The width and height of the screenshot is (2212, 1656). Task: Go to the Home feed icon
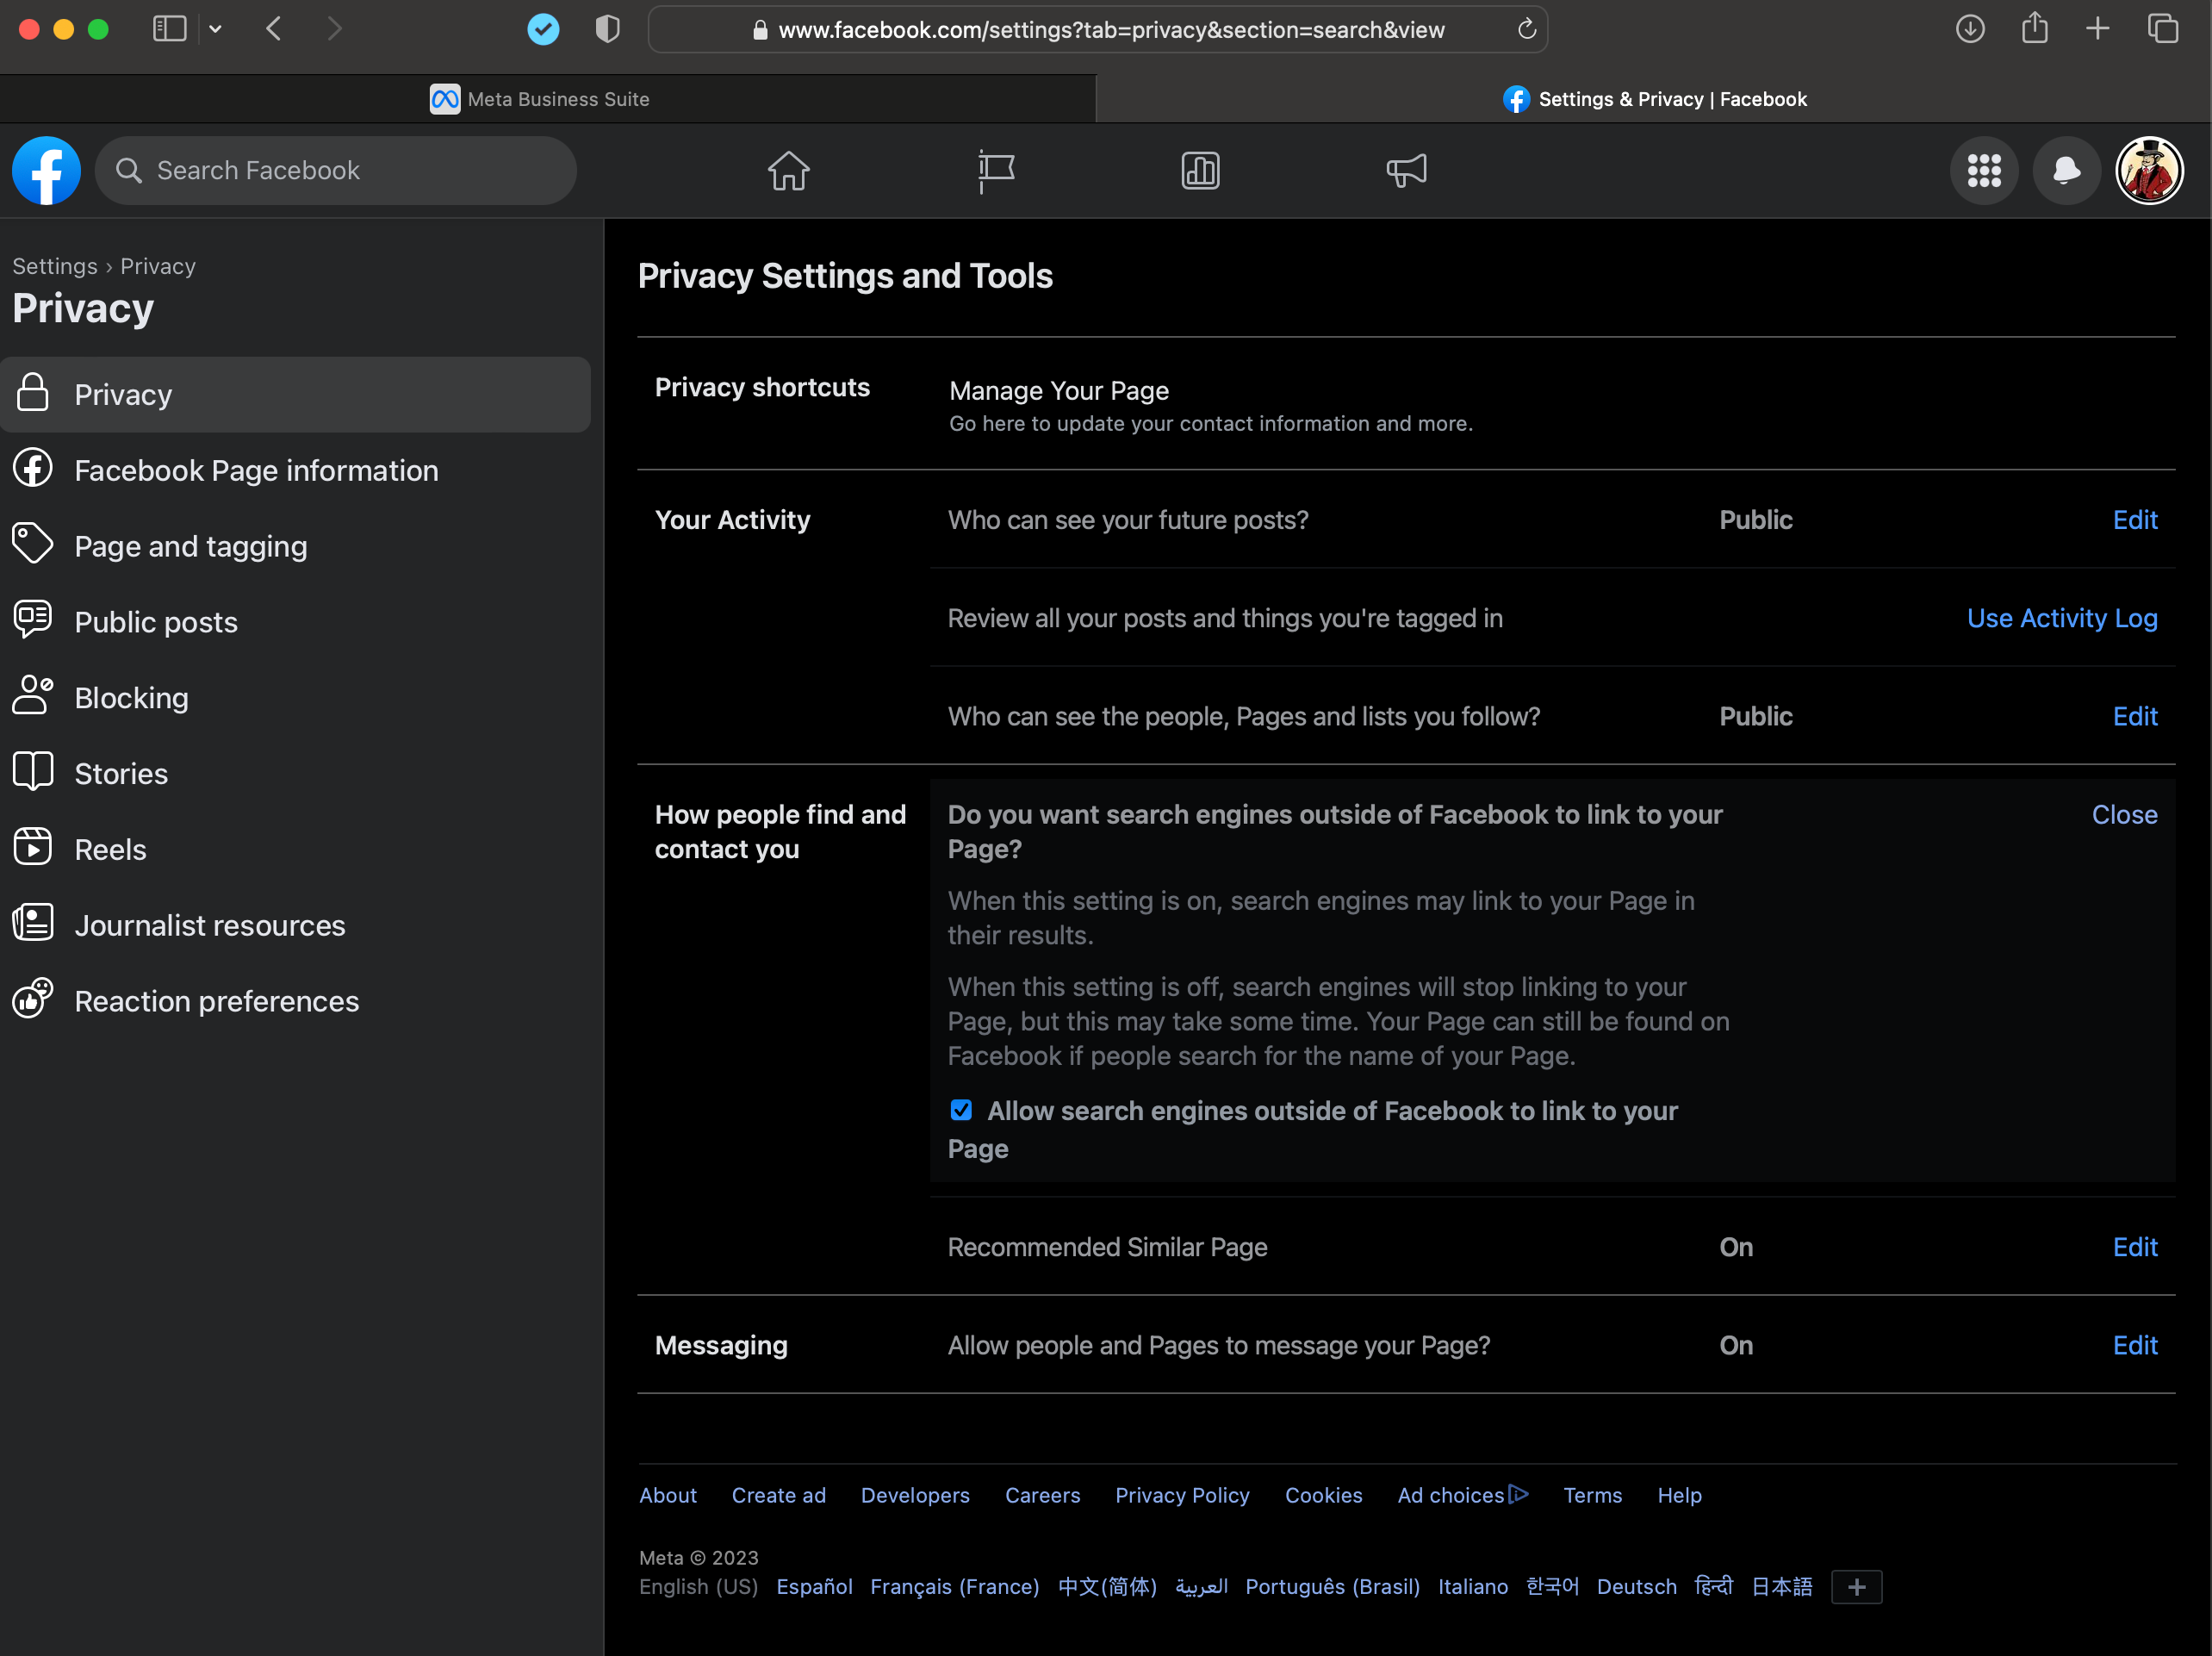click(x=788, y=170)
